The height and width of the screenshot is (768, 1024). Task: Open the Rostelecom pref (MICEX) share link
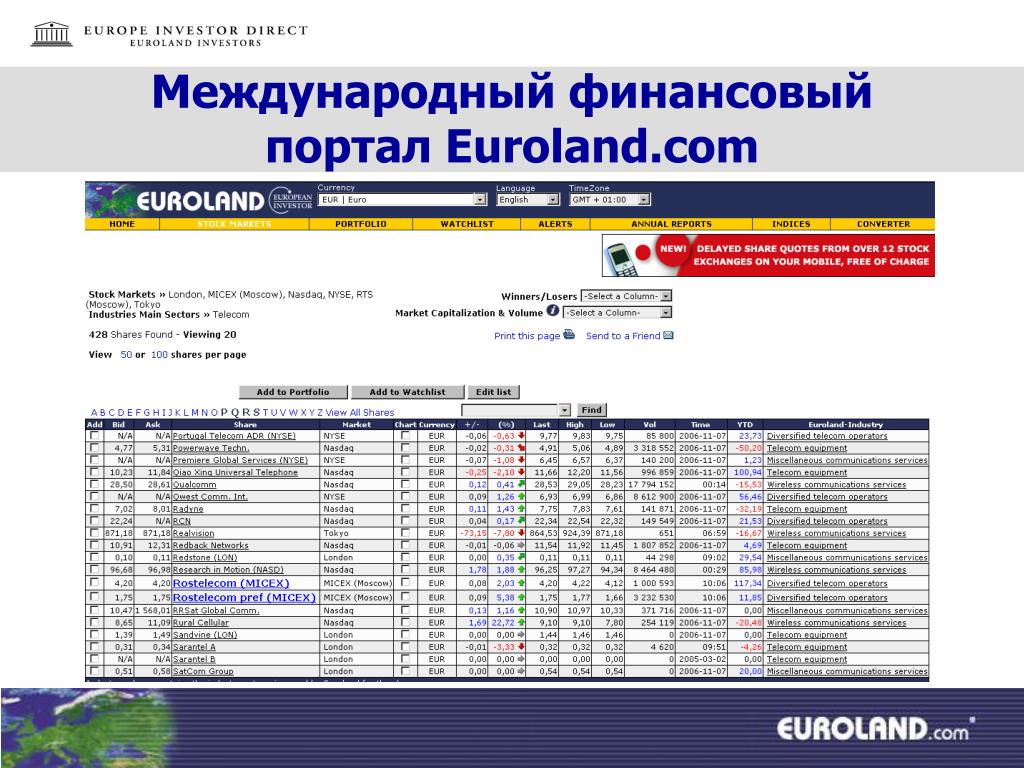pyautogui.click(x=244, y=598)
